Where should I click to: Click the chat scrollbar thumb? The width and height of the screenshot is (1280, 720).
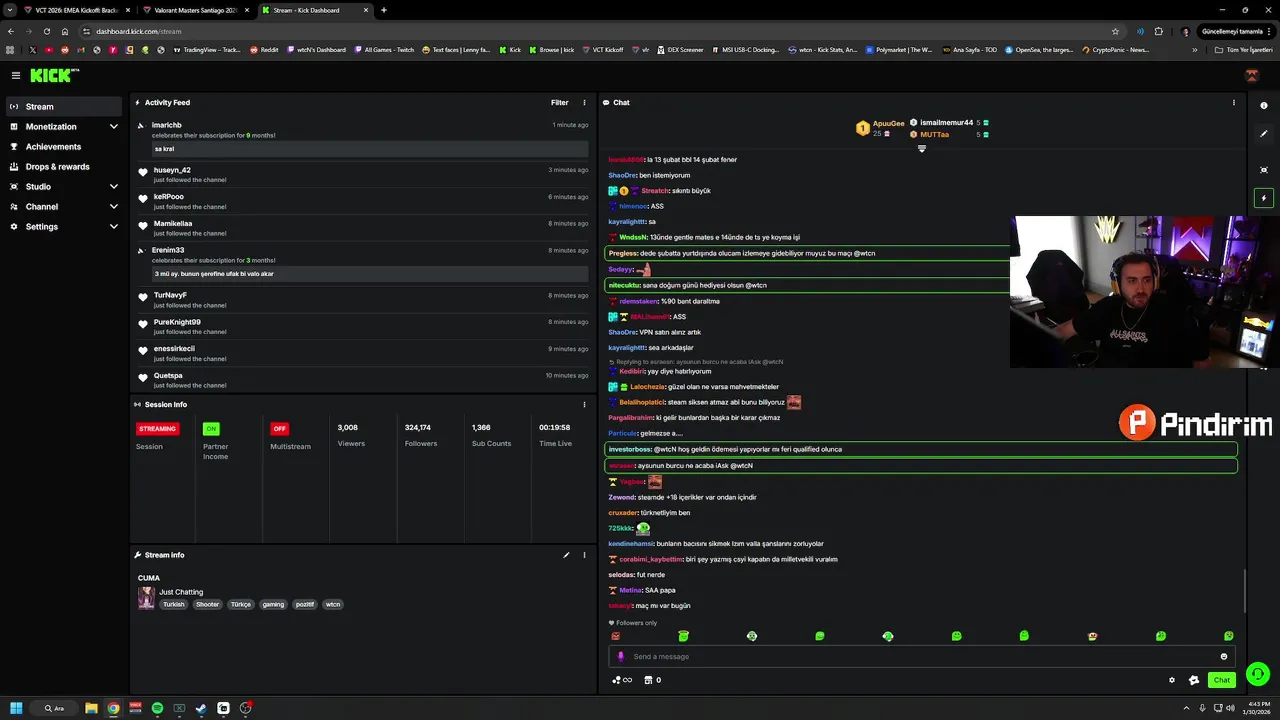pos(1245,590)
